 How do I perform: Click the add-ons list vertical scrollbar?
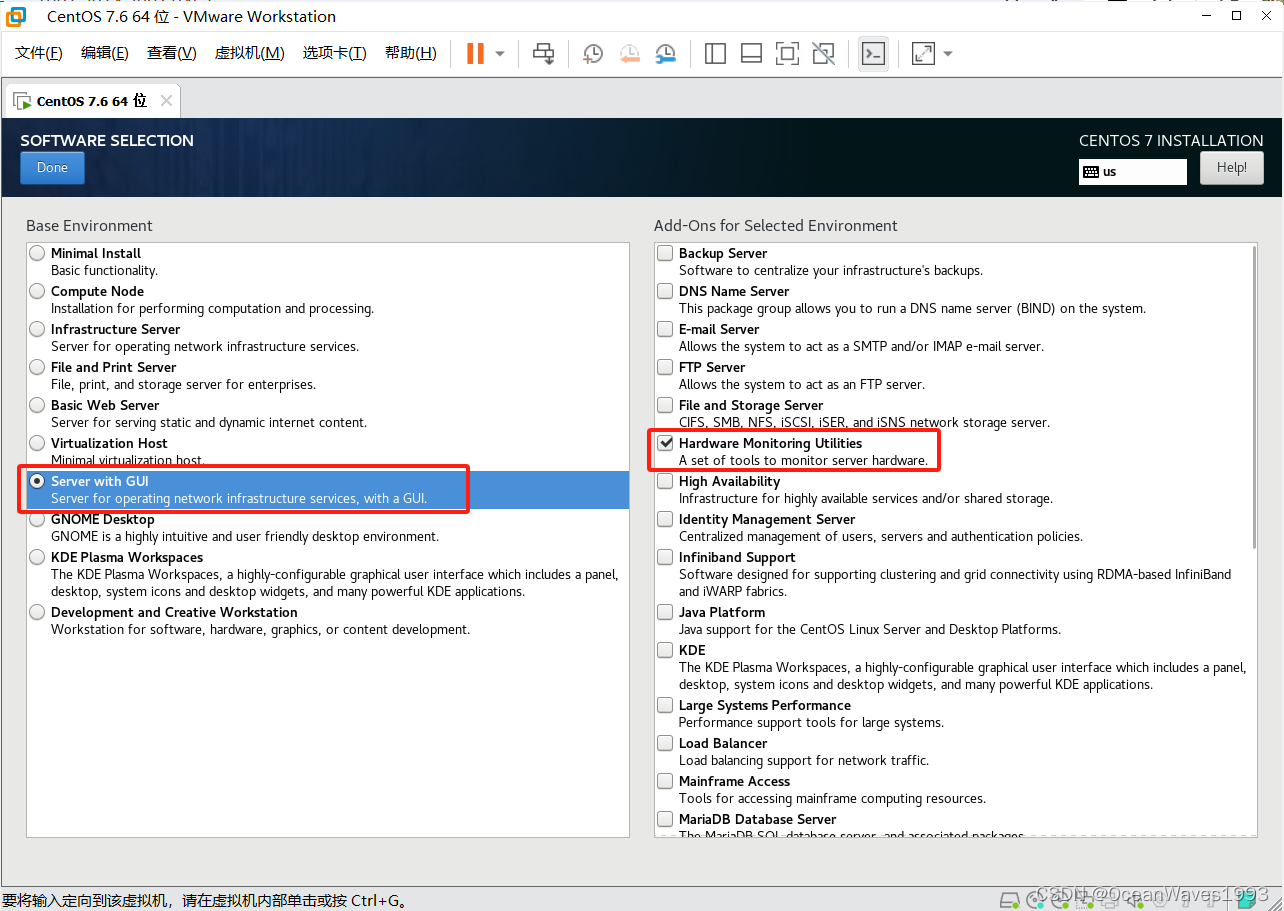1255,397
